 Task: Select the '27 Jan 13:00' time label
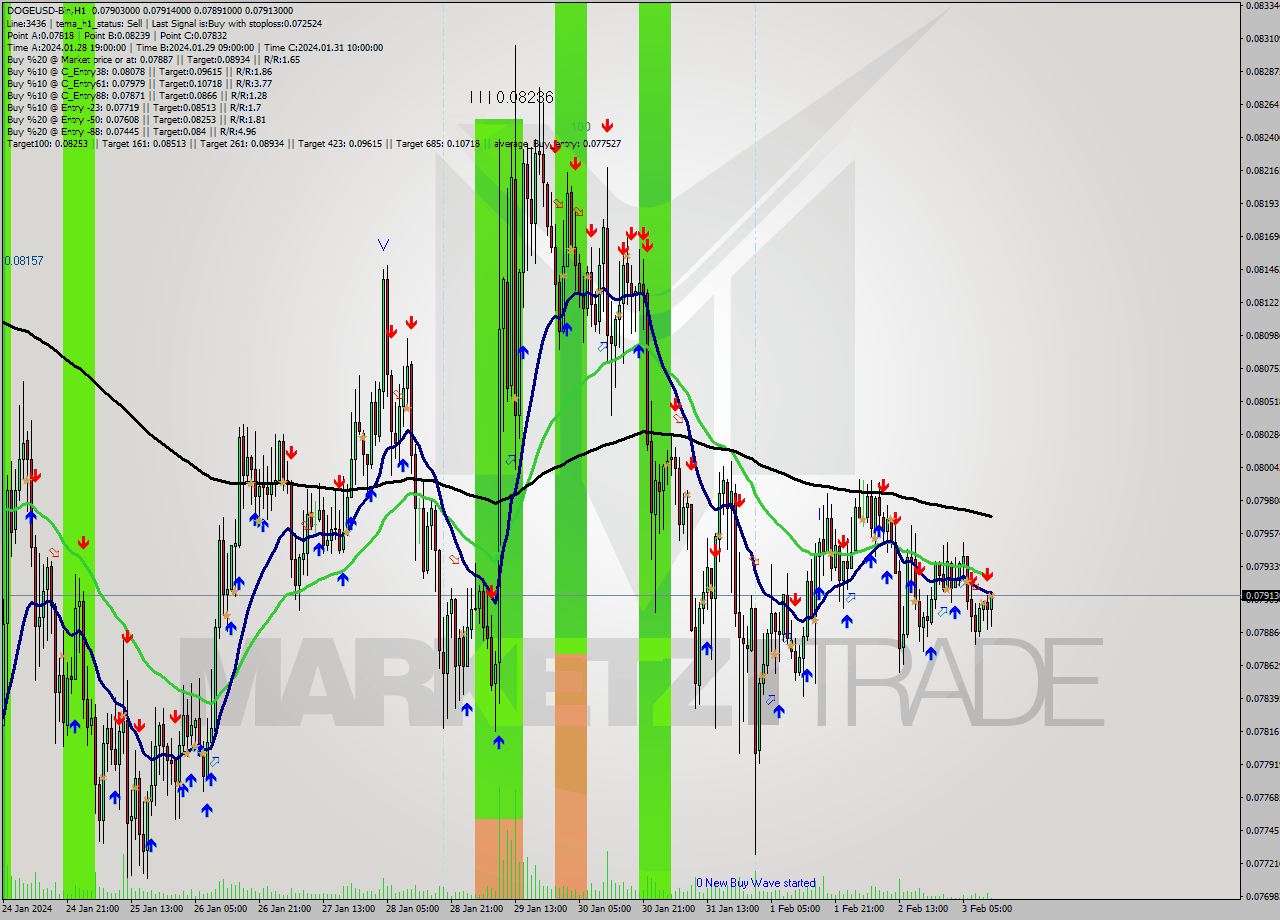[349, 909]
